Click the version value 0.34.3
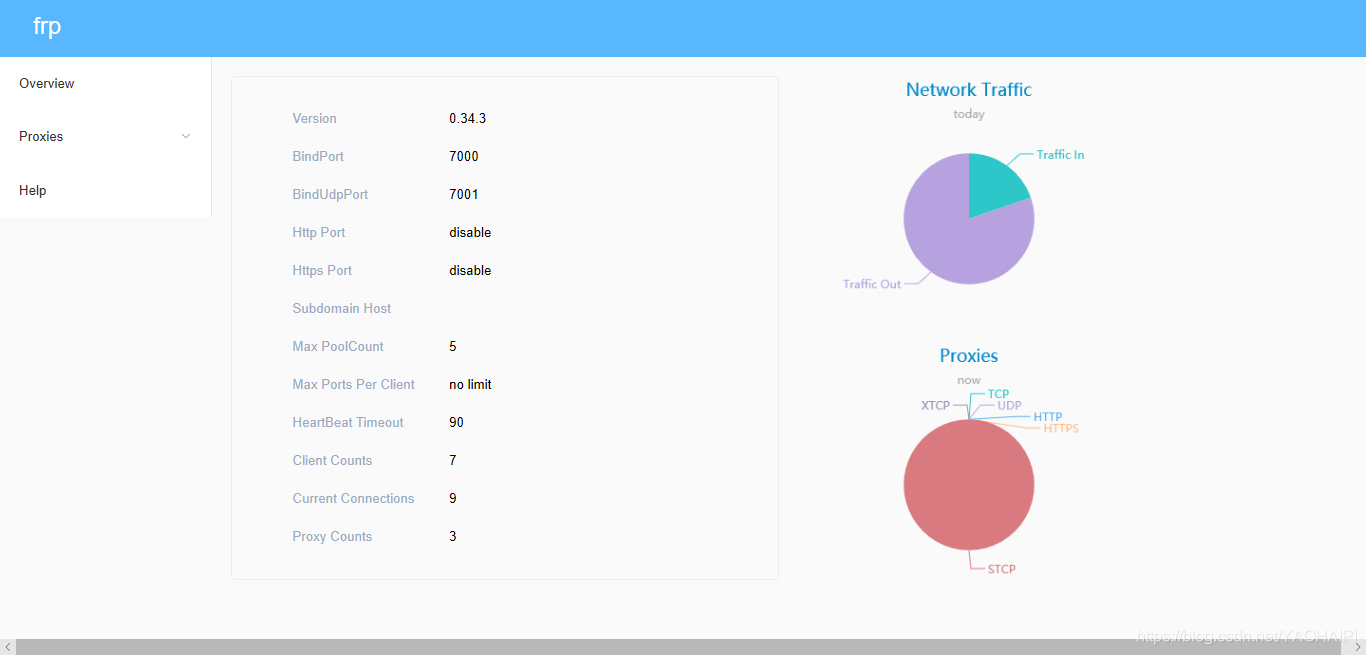The width and height of the screenshot is (1366, 655). click(468, 118)
